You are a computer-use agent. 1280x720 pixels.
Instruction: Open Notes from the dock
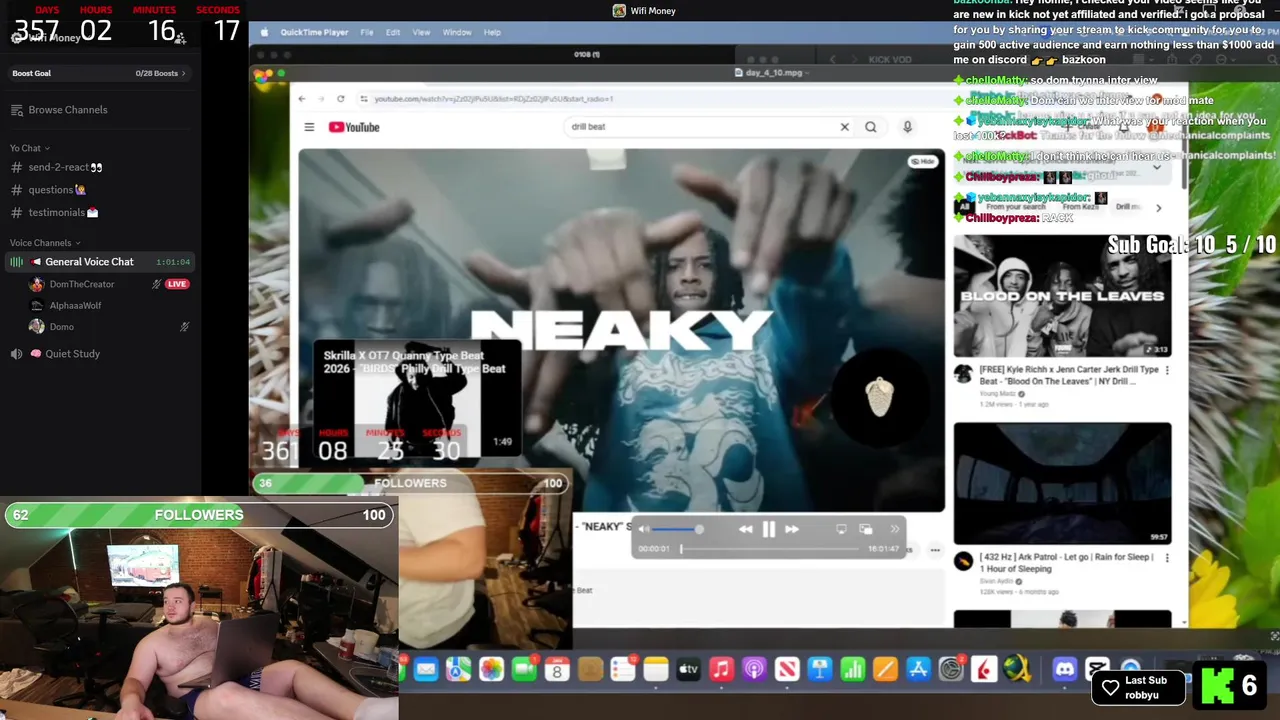pyautogui.click(x=655, y=669)
